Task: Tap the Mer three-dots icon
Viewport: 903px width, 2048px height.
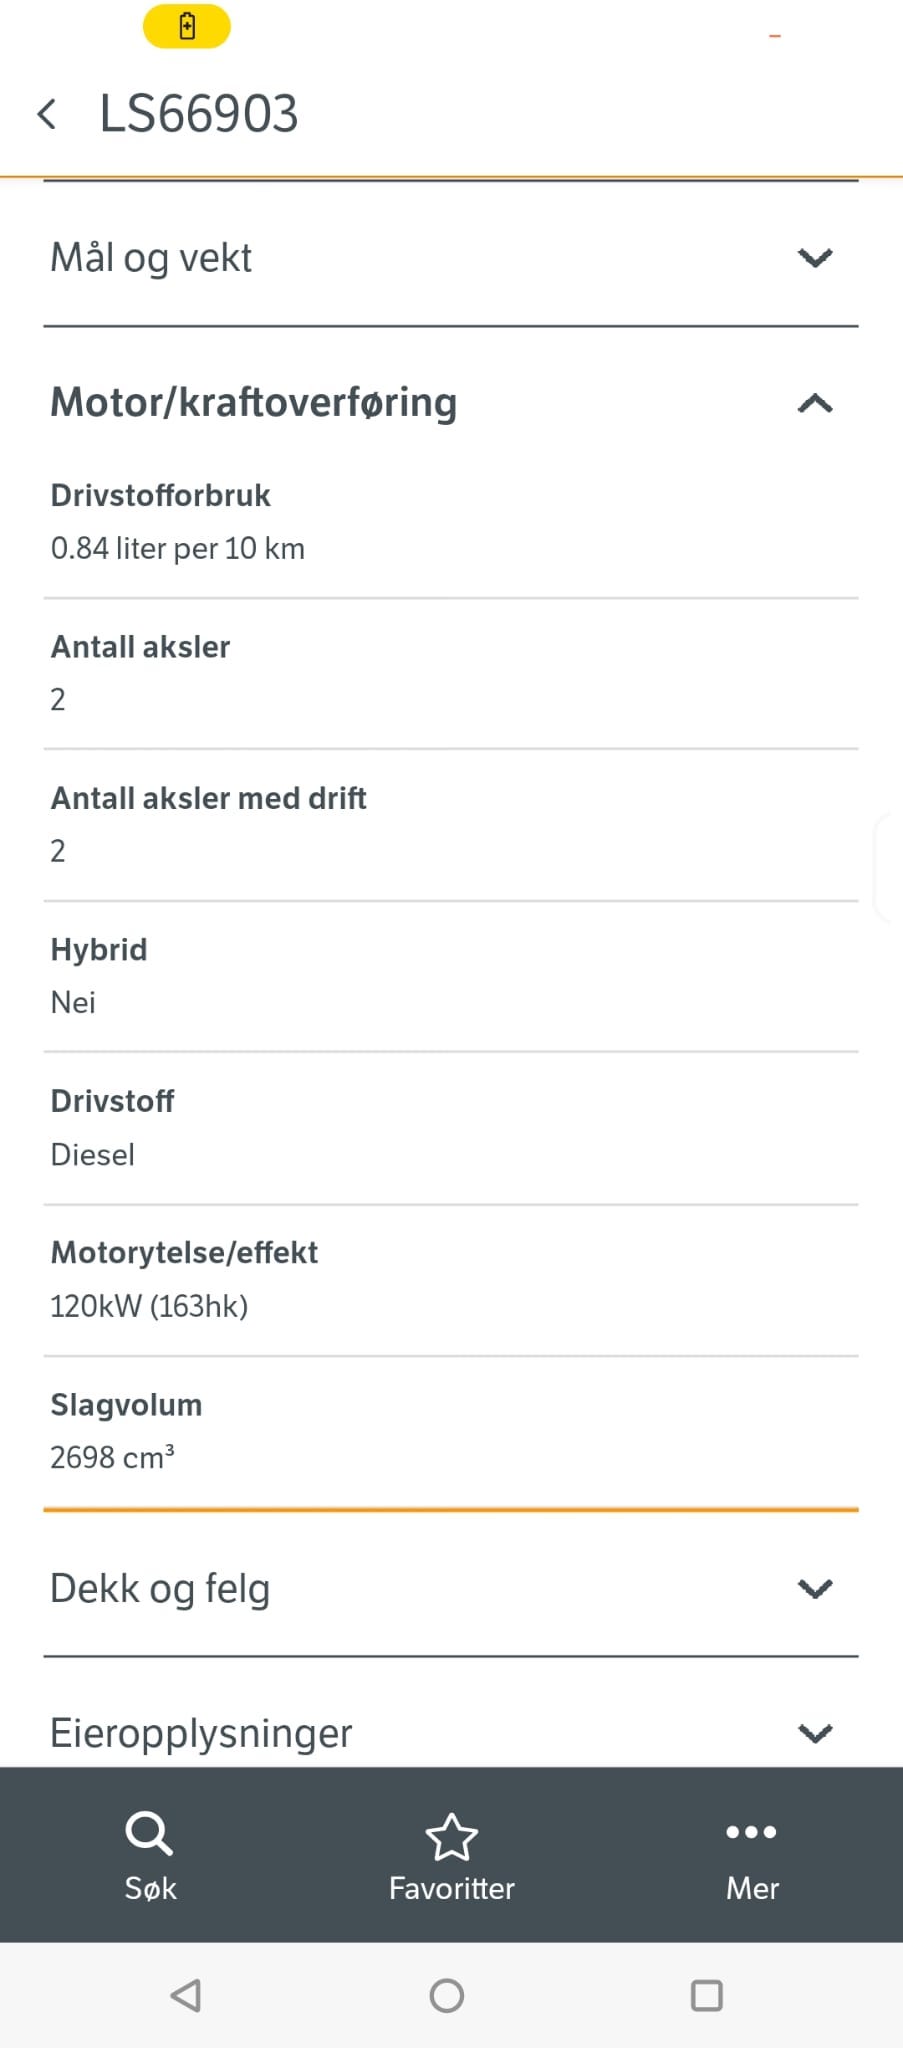Action: tap(751, 1832)
